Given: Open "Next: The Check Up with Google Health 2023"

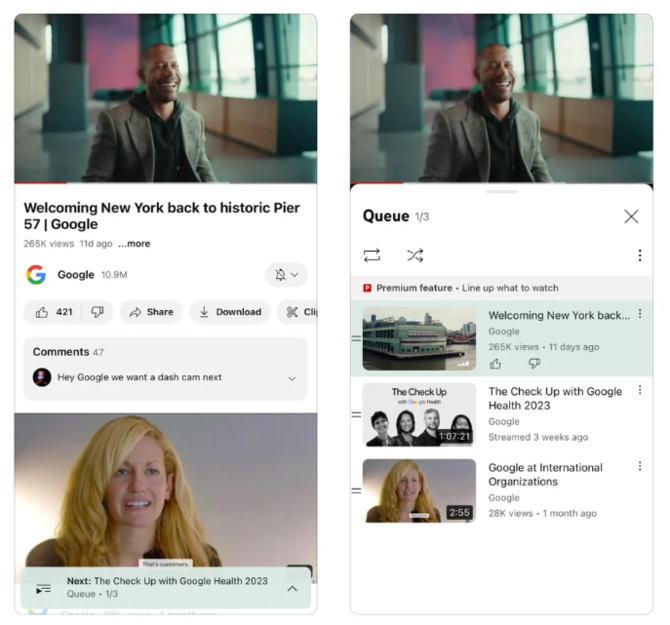Looking at the screenshot, I should pos(167,581).
